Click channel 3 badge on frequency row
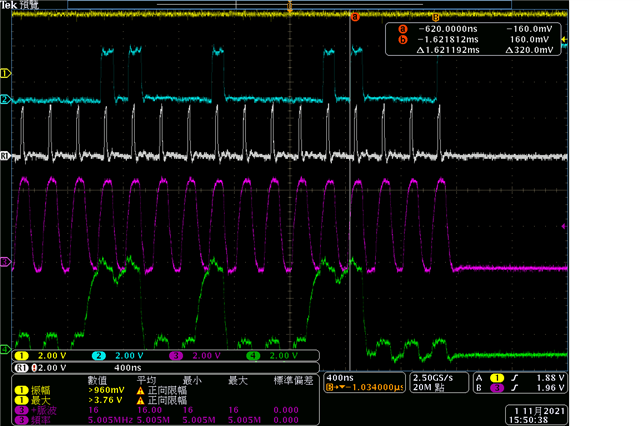640x426 pixels. [21, 420]
